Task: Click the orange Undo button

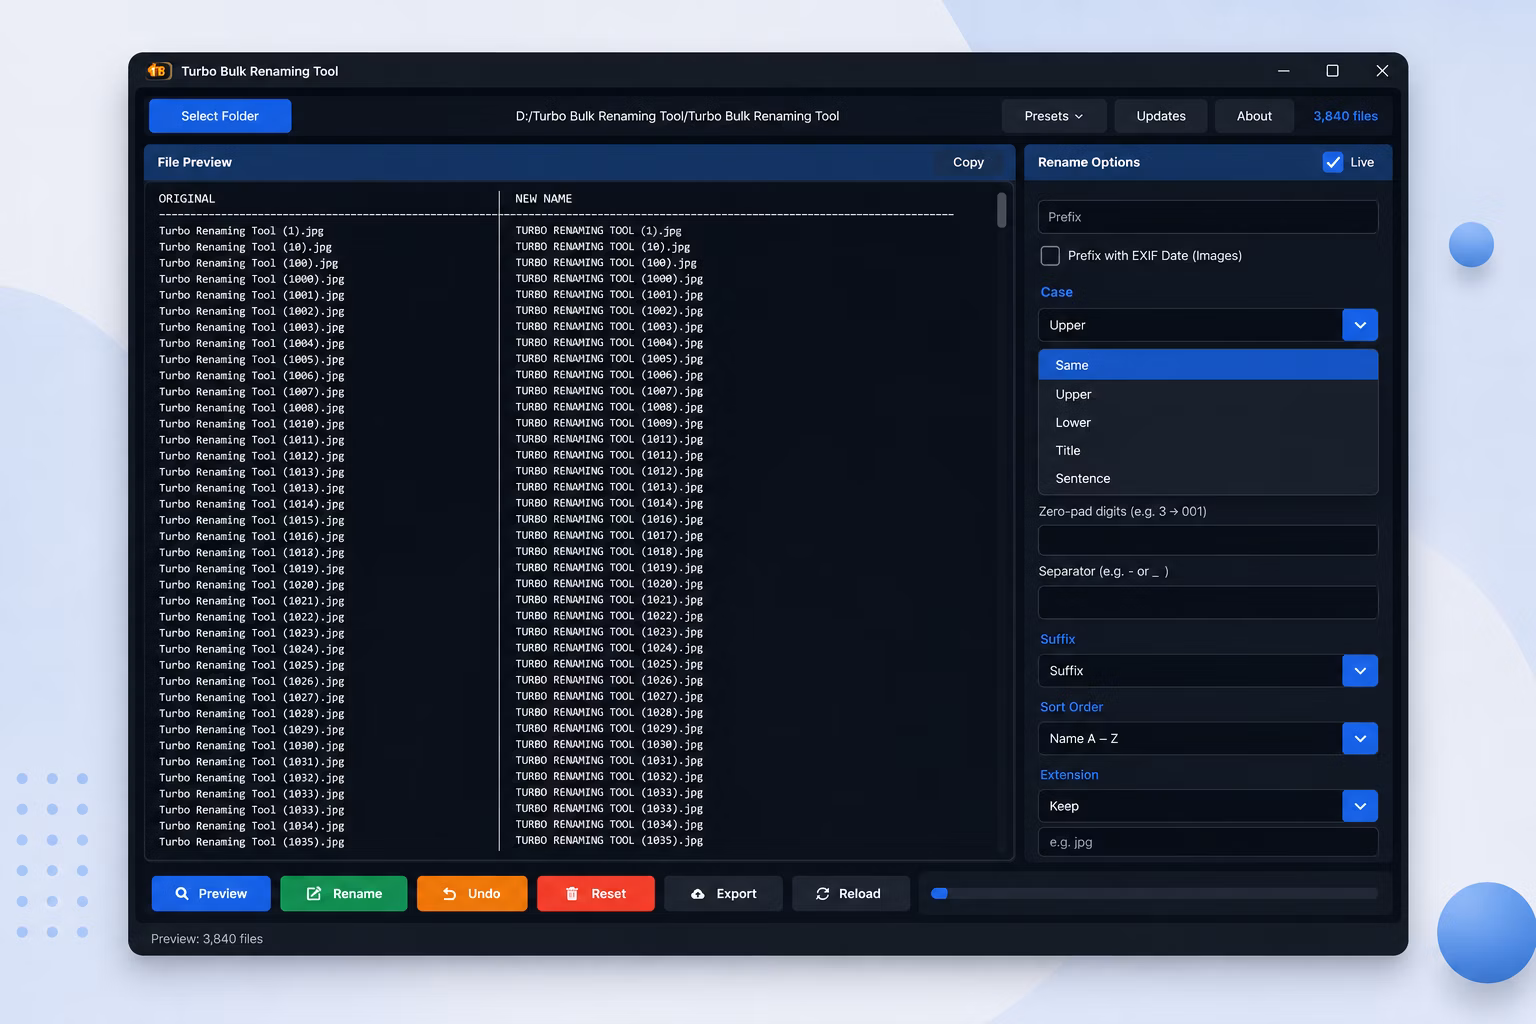Action: (x=472, y=894)
